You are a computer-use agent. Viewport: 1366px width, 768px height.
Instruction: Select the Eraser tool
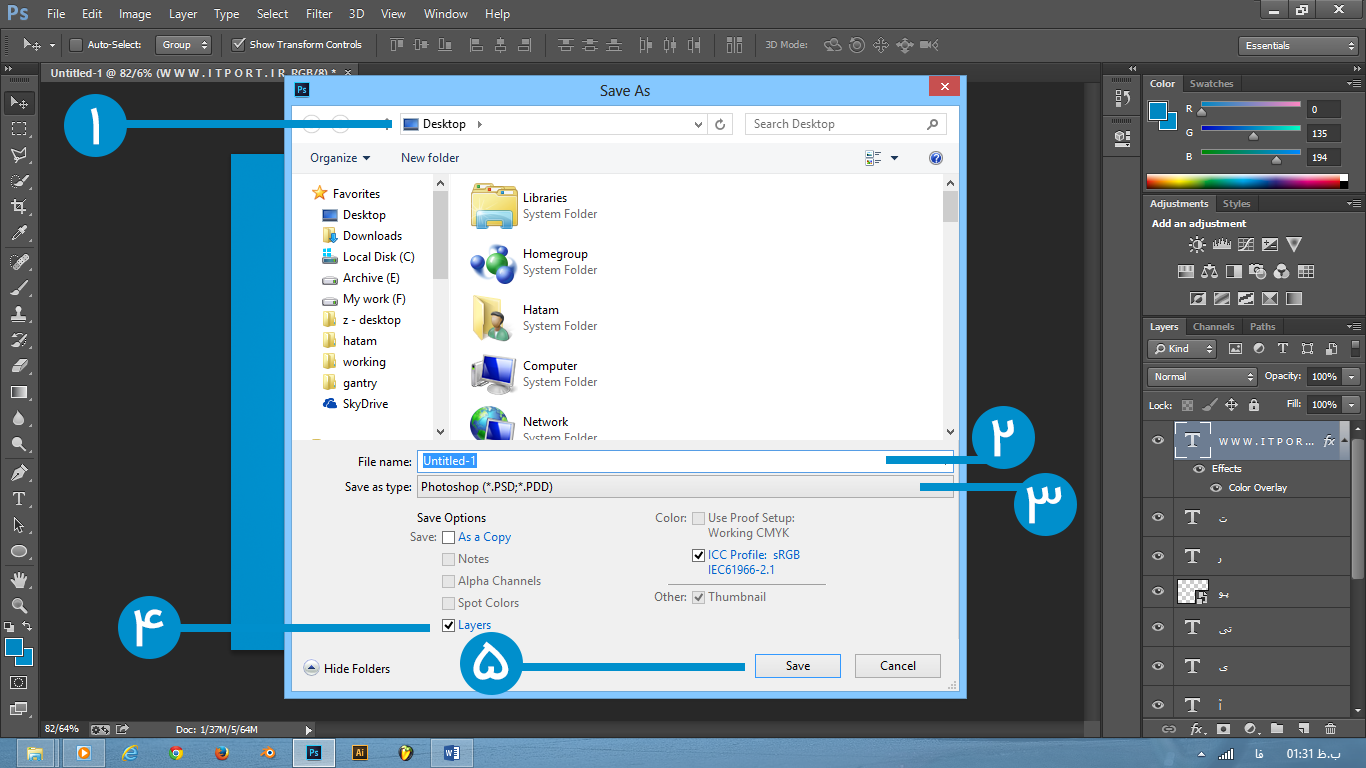pyautogui.click(x=19, y=366)
